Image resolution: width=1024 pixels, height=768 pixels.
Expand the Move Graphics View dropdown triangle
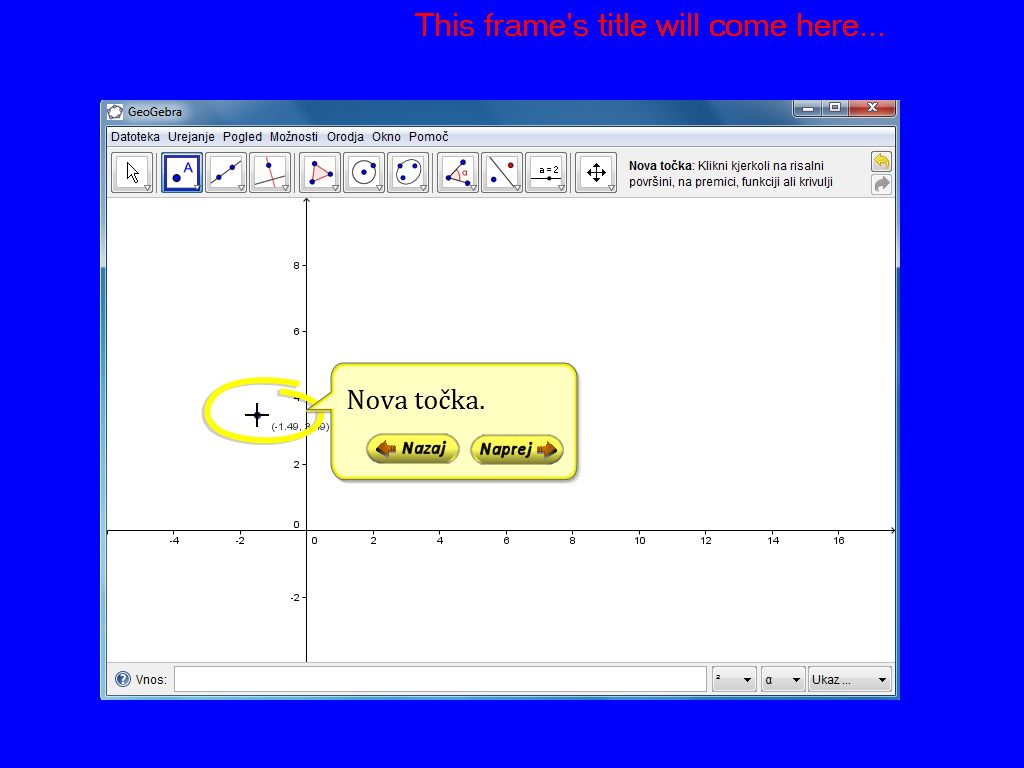coord(611,188)
